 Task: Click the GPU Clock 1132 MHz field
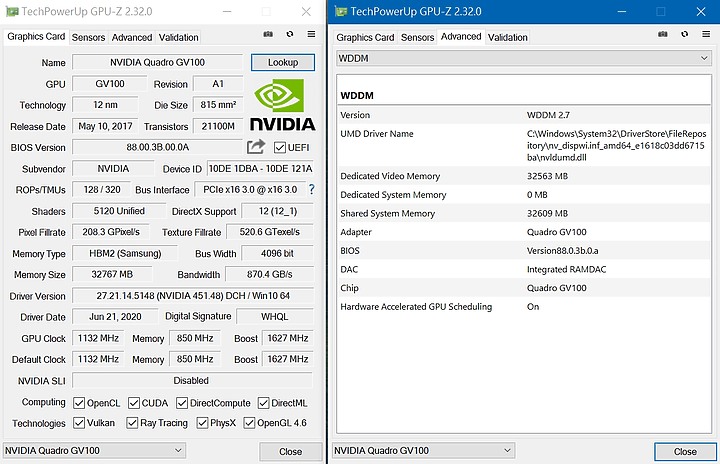98,338
